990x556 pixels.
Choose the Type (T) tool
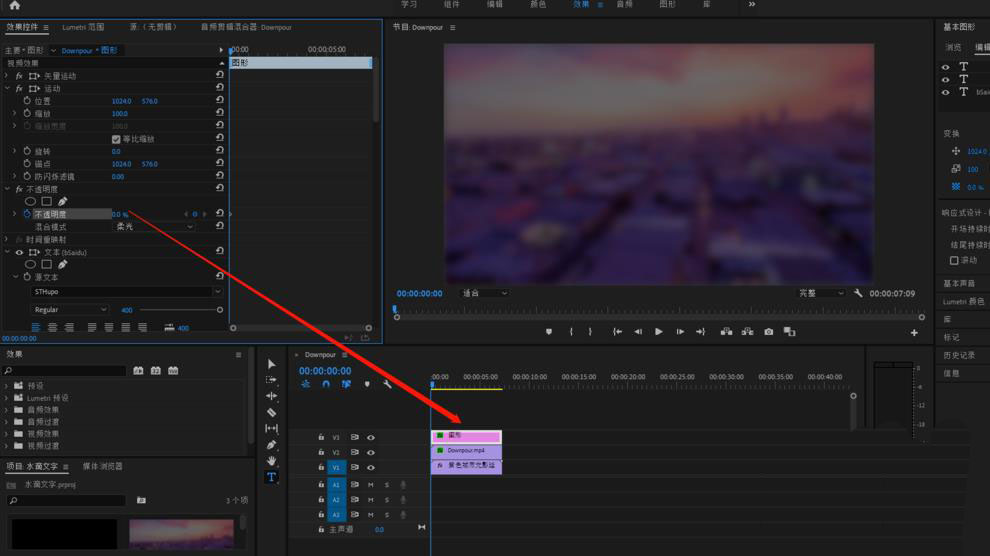271,478
